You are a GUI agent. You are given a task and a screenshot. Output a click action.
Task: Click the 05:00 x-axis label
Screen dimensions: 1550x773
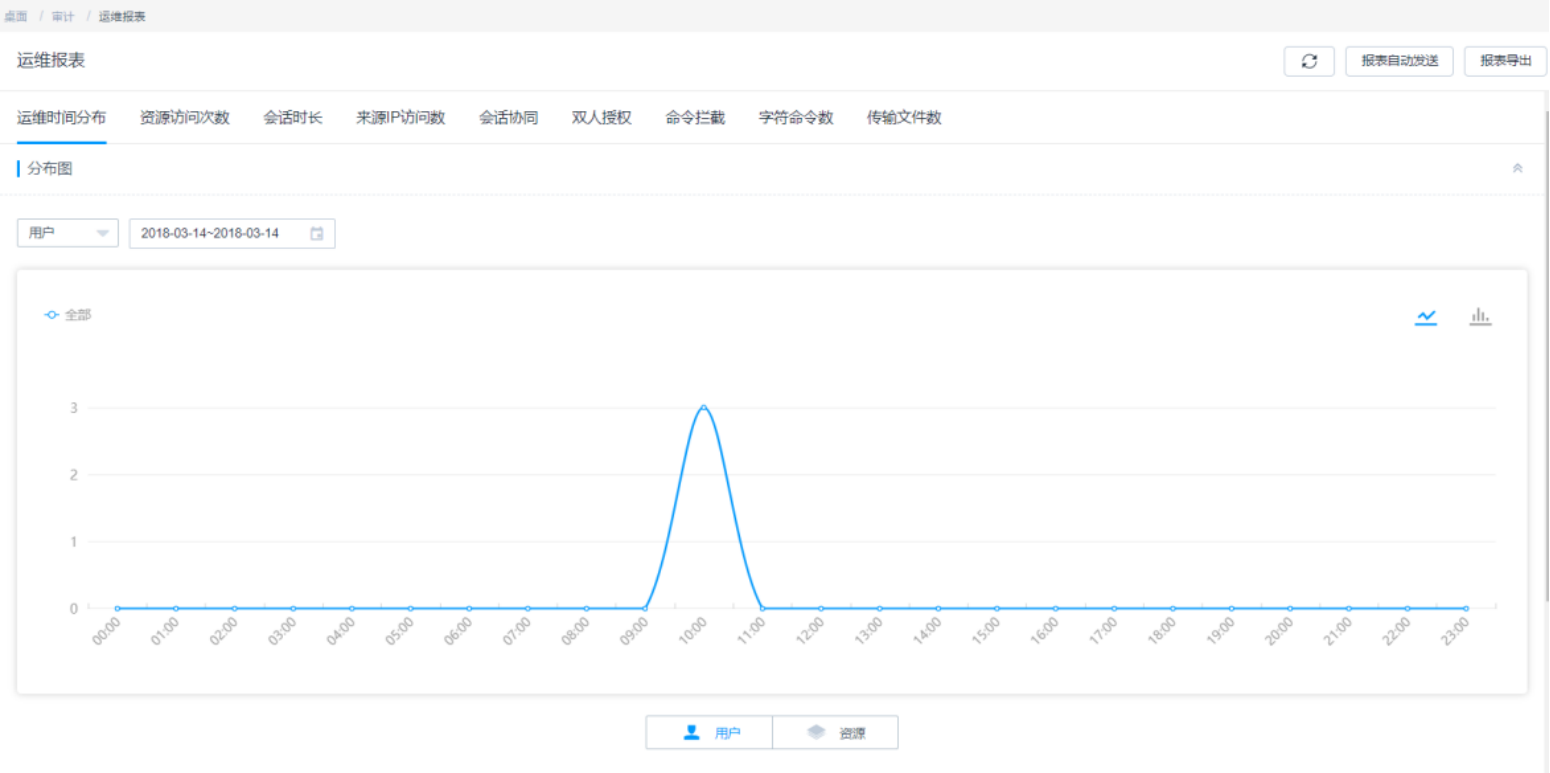tap(400, 631)
